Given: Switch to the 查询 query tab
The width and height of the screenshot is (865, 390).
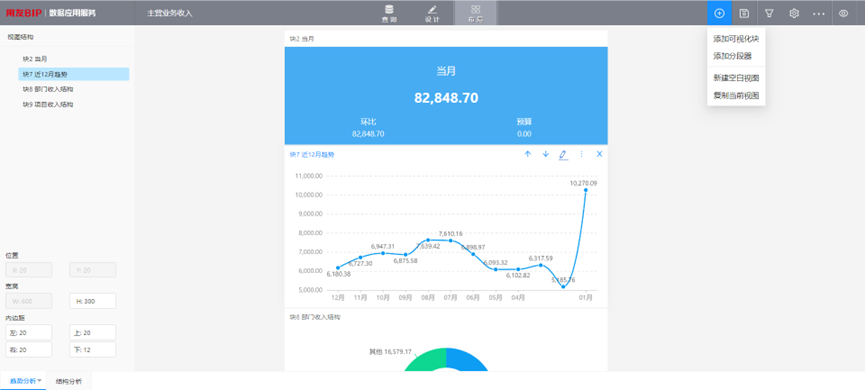Looking at the screenshot, I should click(x=389, y=13).
